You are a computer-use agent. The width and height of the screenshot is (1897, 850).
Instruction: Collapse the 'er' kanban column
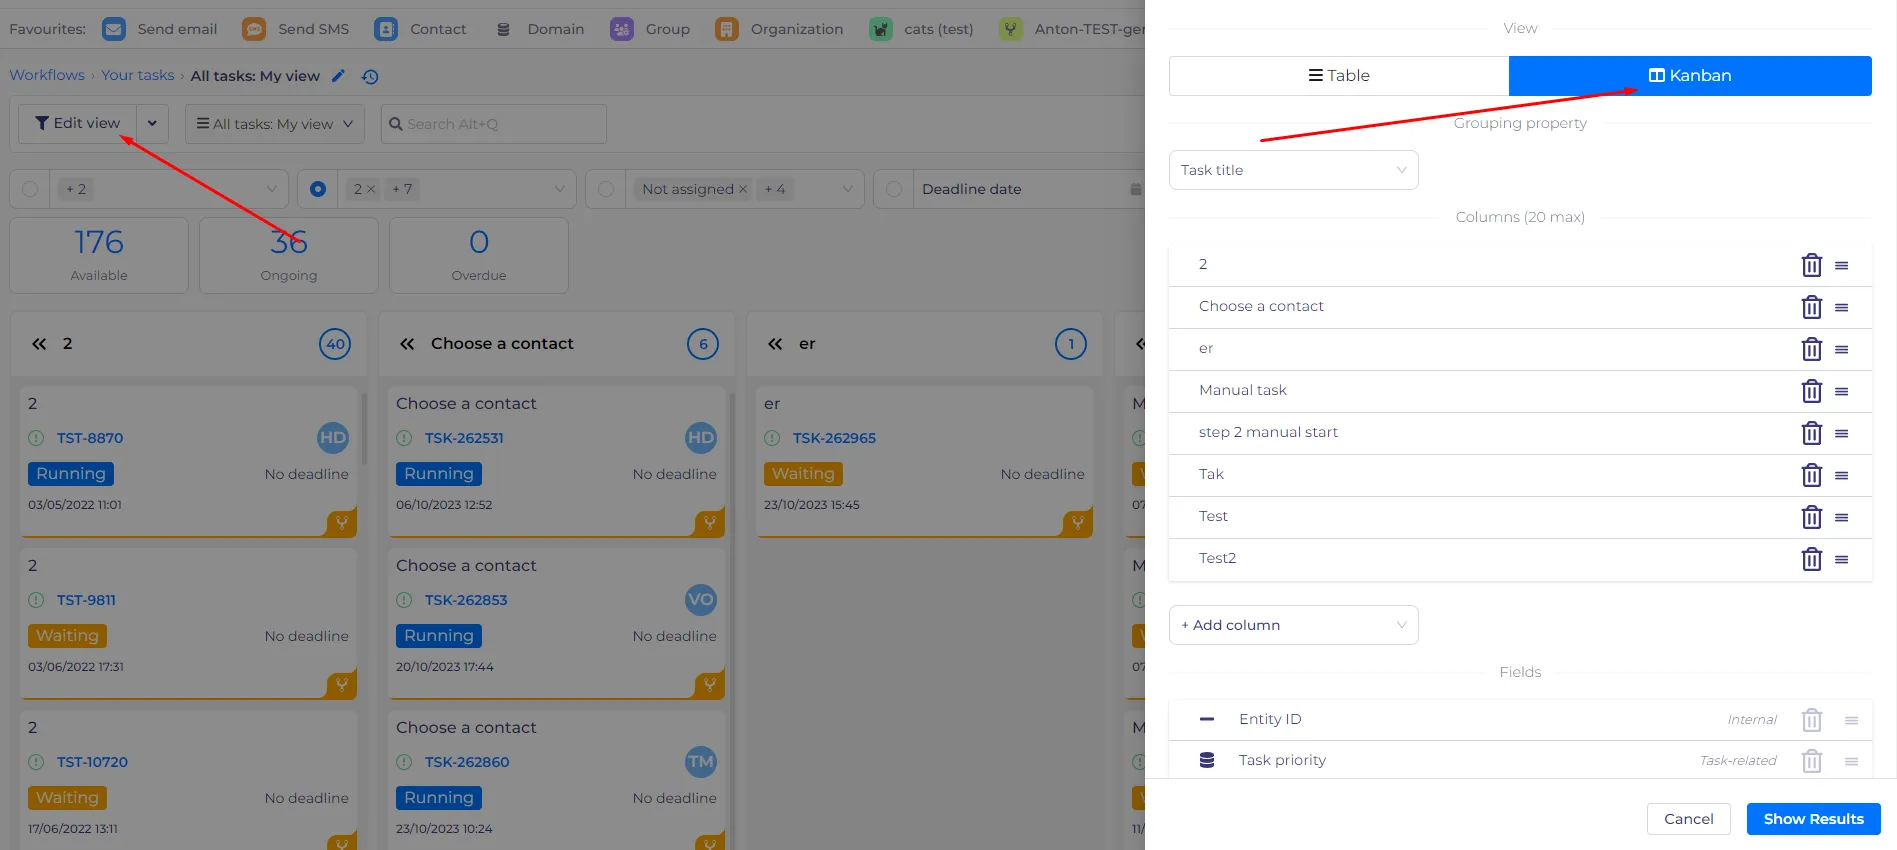click(x=775, y=344)
